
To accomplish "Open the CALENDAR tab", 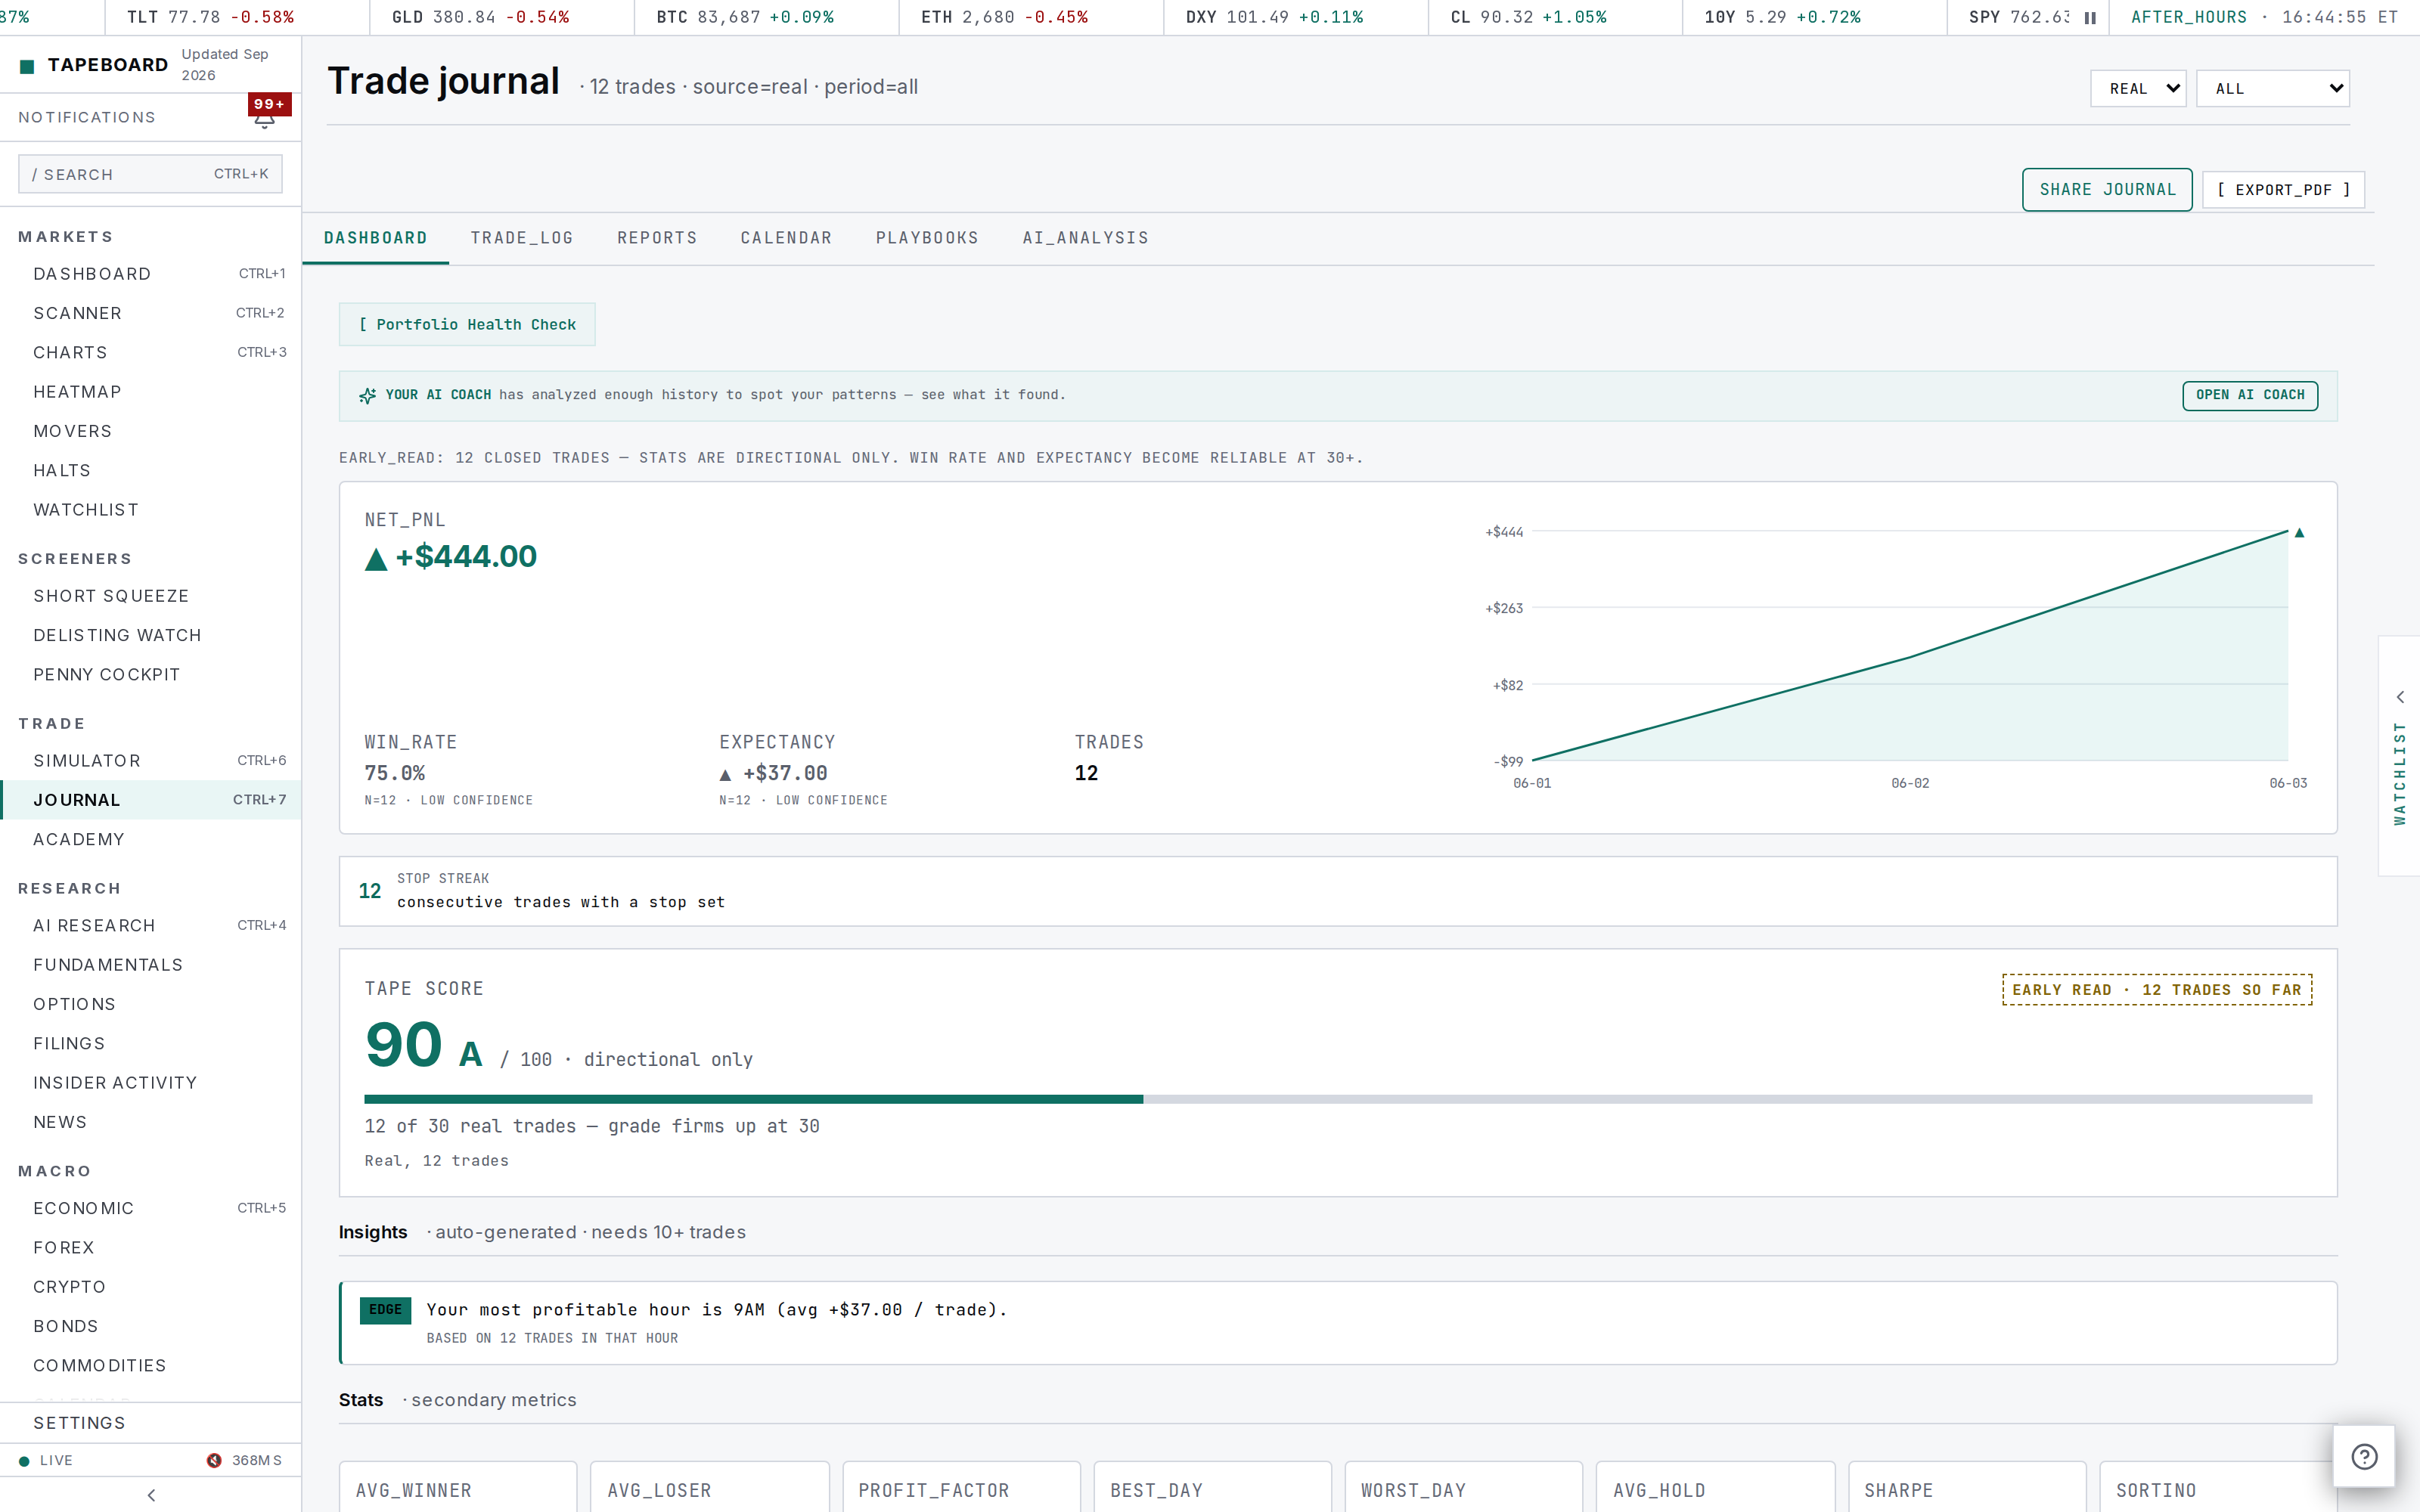I will [x=786, y=238].
